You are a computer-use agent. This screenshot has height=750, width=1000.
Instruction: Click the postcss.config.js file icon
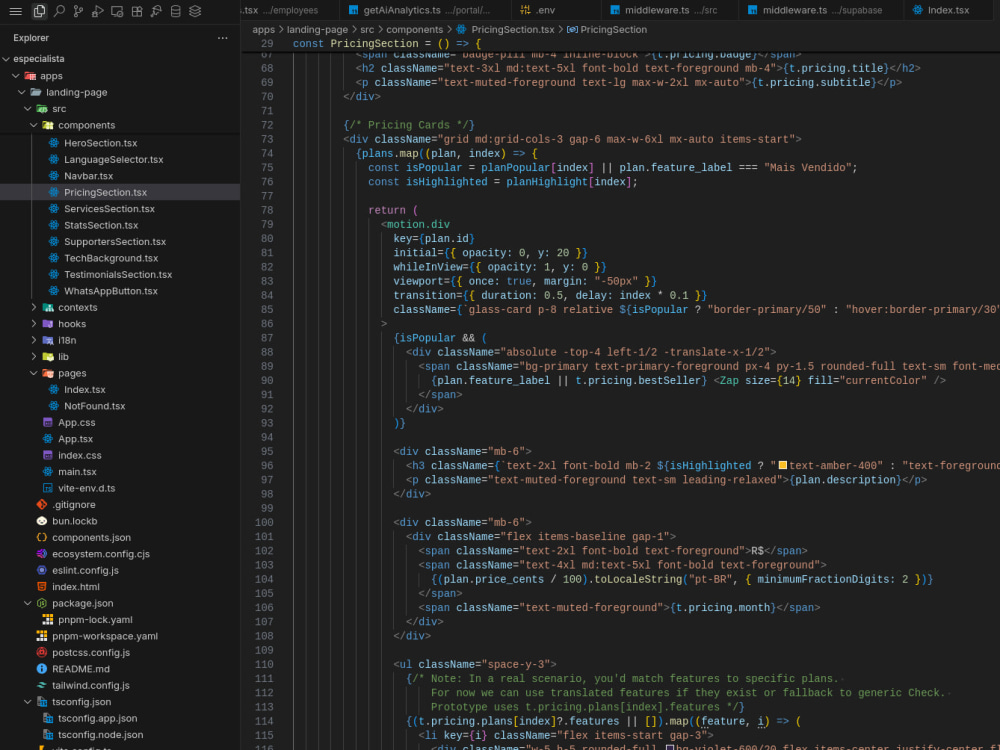point(41,652)
